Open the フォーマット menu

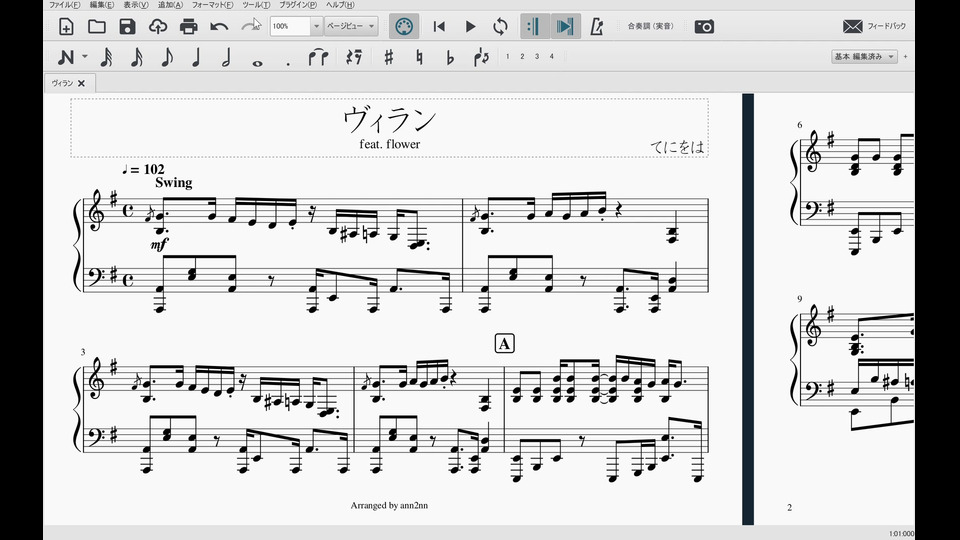[212, 5]
